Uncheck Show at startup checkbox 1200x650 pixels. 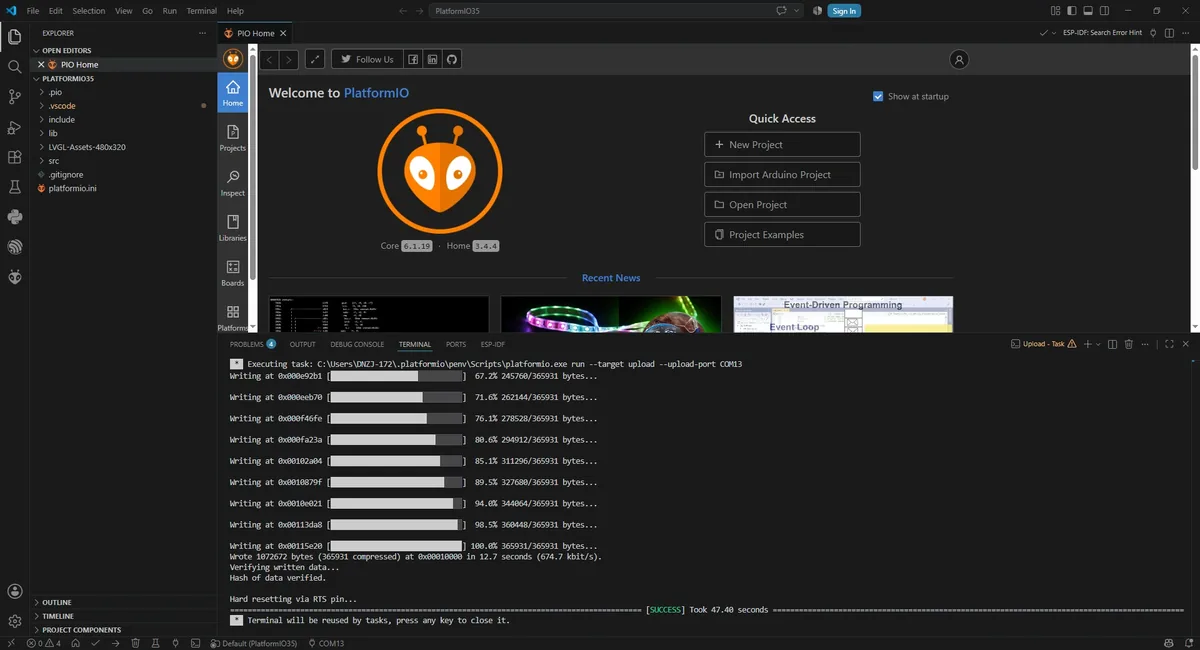click(878, 96)
